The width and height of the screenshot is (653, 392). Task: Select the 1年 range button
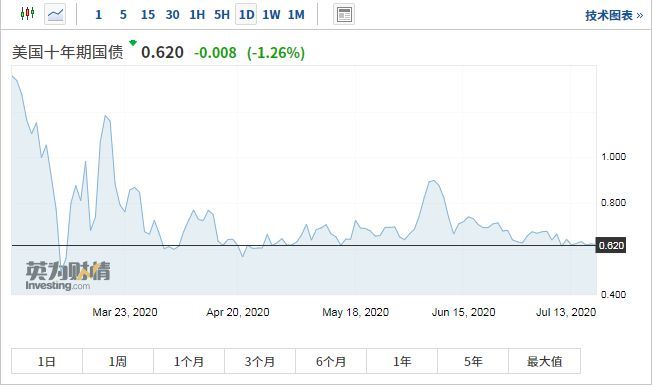[402, 361]
